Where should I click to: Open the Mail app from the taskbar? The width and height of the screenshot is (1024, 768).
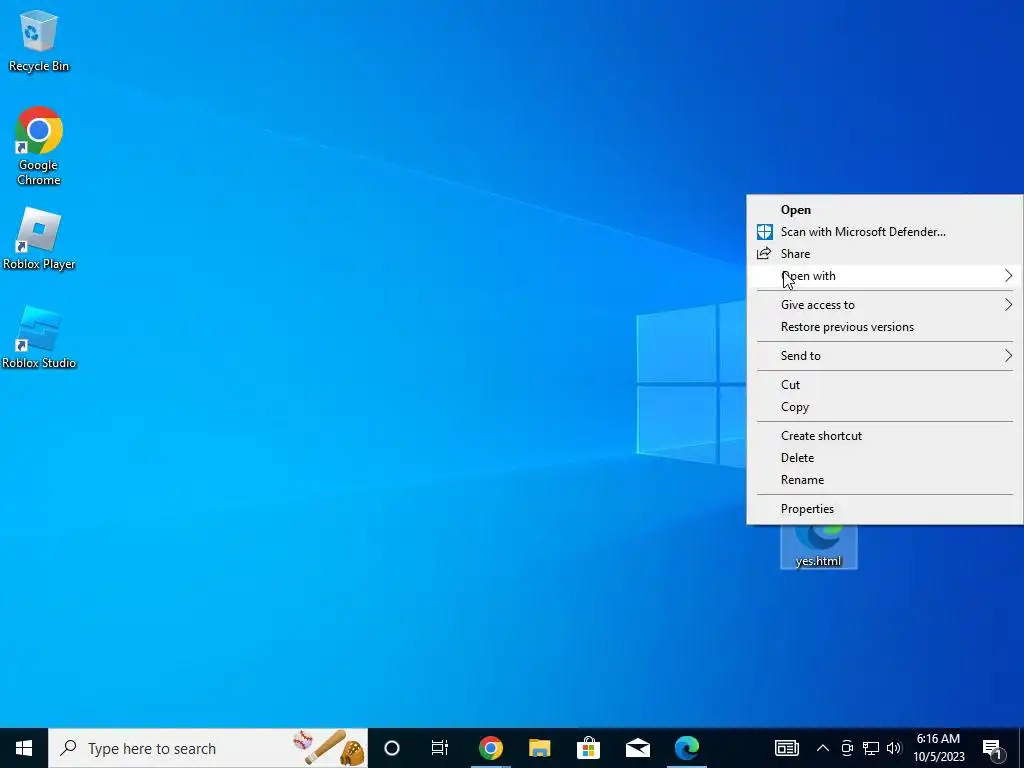point(637,748)
